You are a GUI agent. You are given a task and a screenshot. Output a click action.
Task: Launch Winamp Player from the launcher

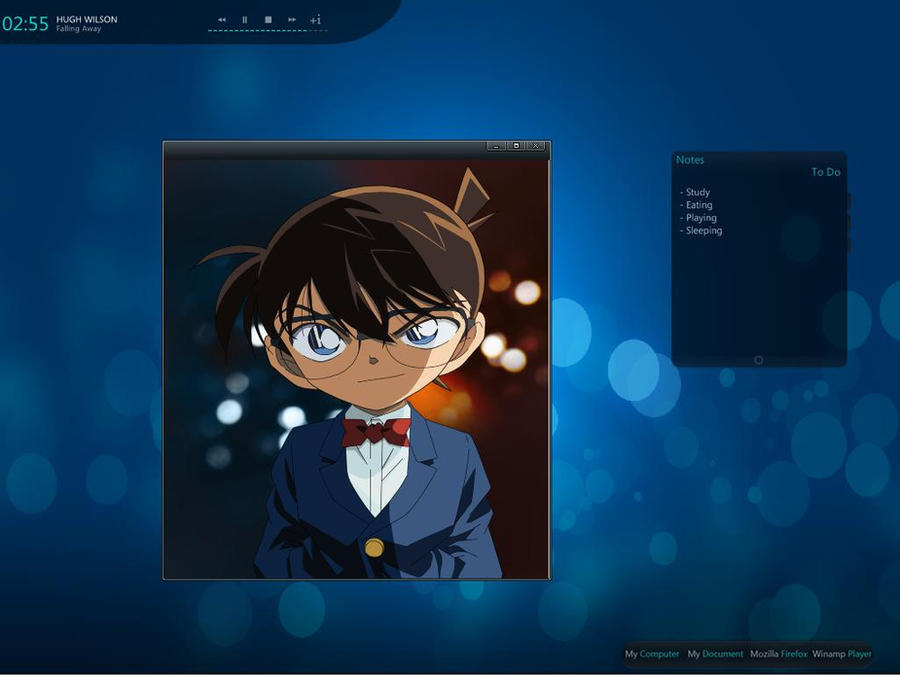[x=842, y=654]
